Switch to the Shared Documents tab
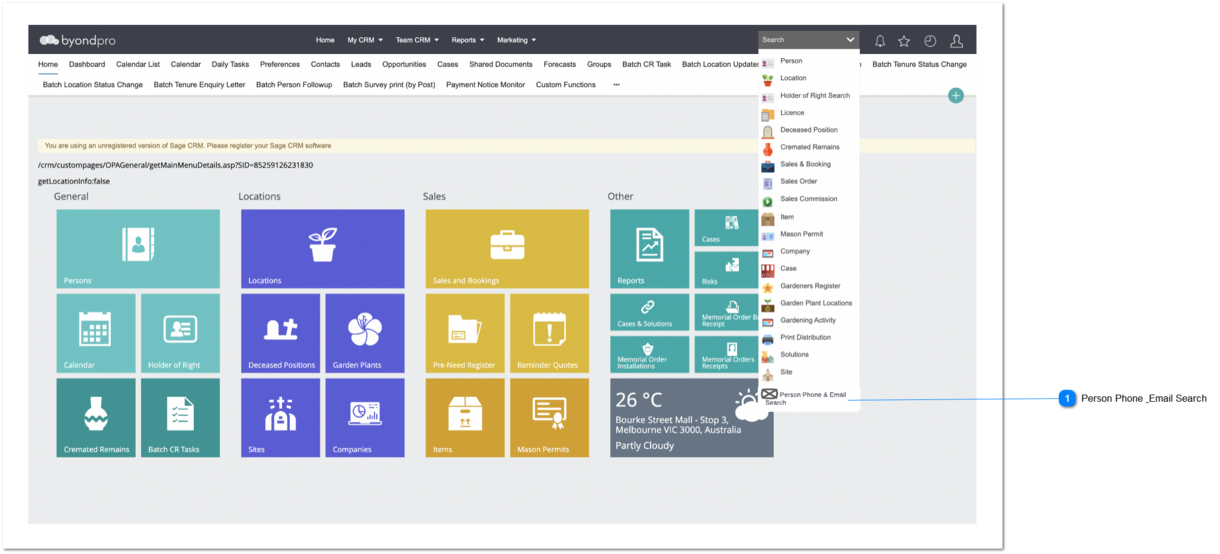This screenshot has height=554, width=1220. (x=501, y=64)
